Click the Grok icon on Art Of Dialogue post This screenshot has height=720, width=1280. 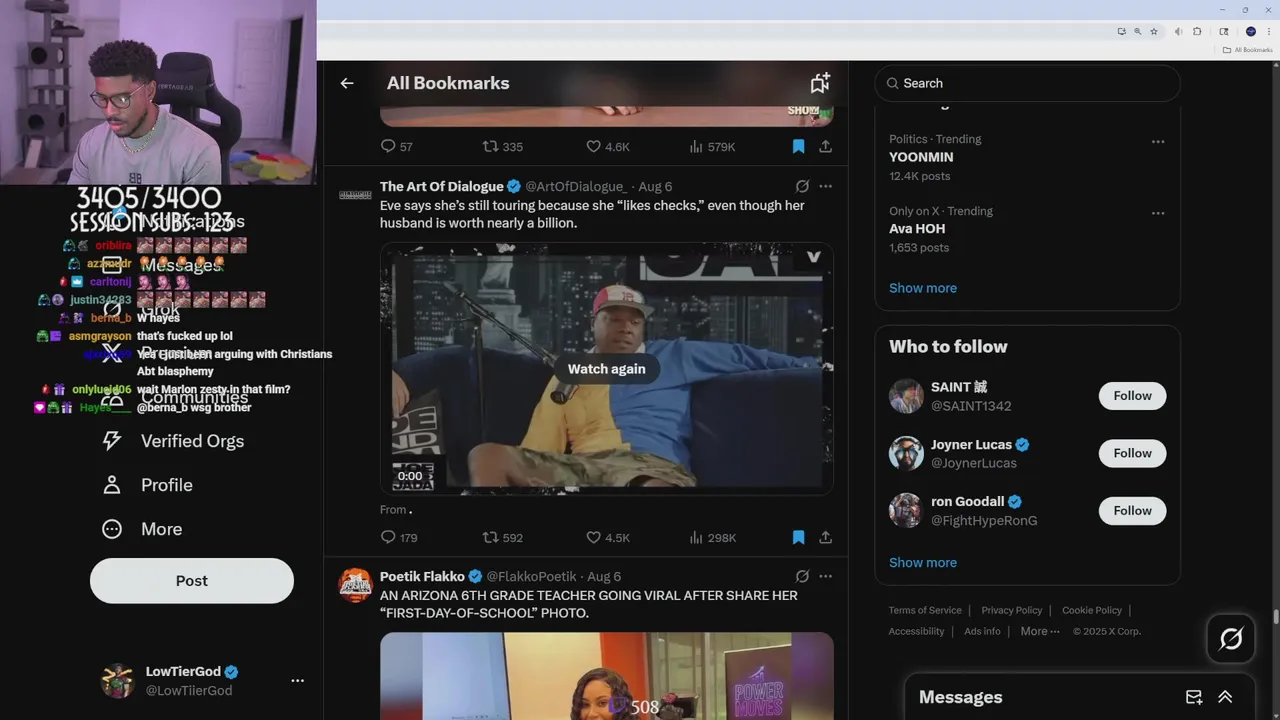pos(802,186)
